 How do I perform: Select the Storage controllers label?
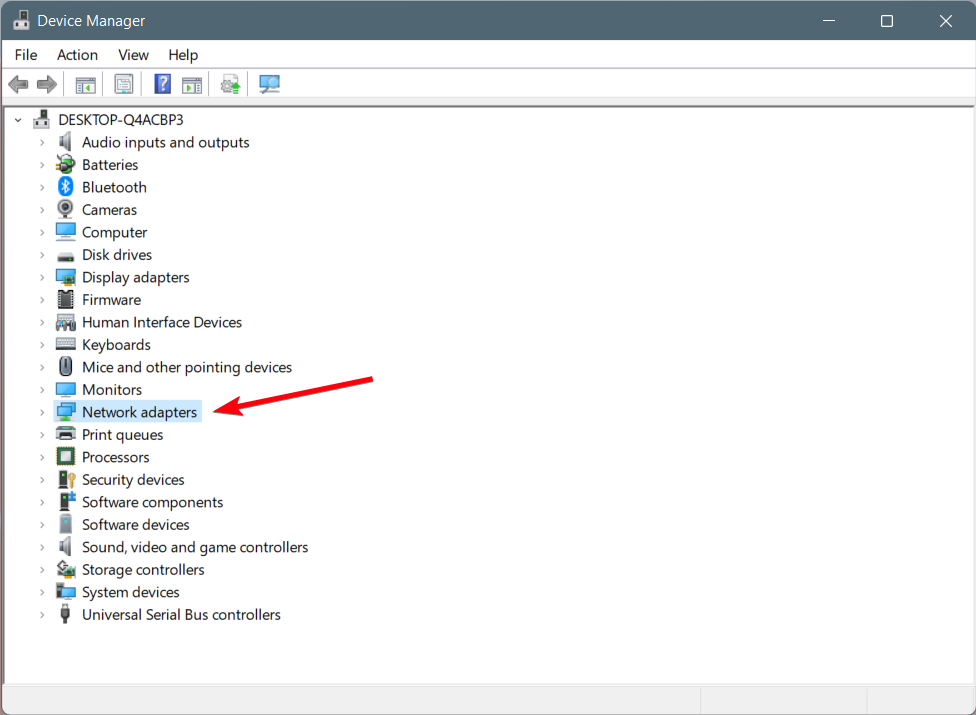143,569
